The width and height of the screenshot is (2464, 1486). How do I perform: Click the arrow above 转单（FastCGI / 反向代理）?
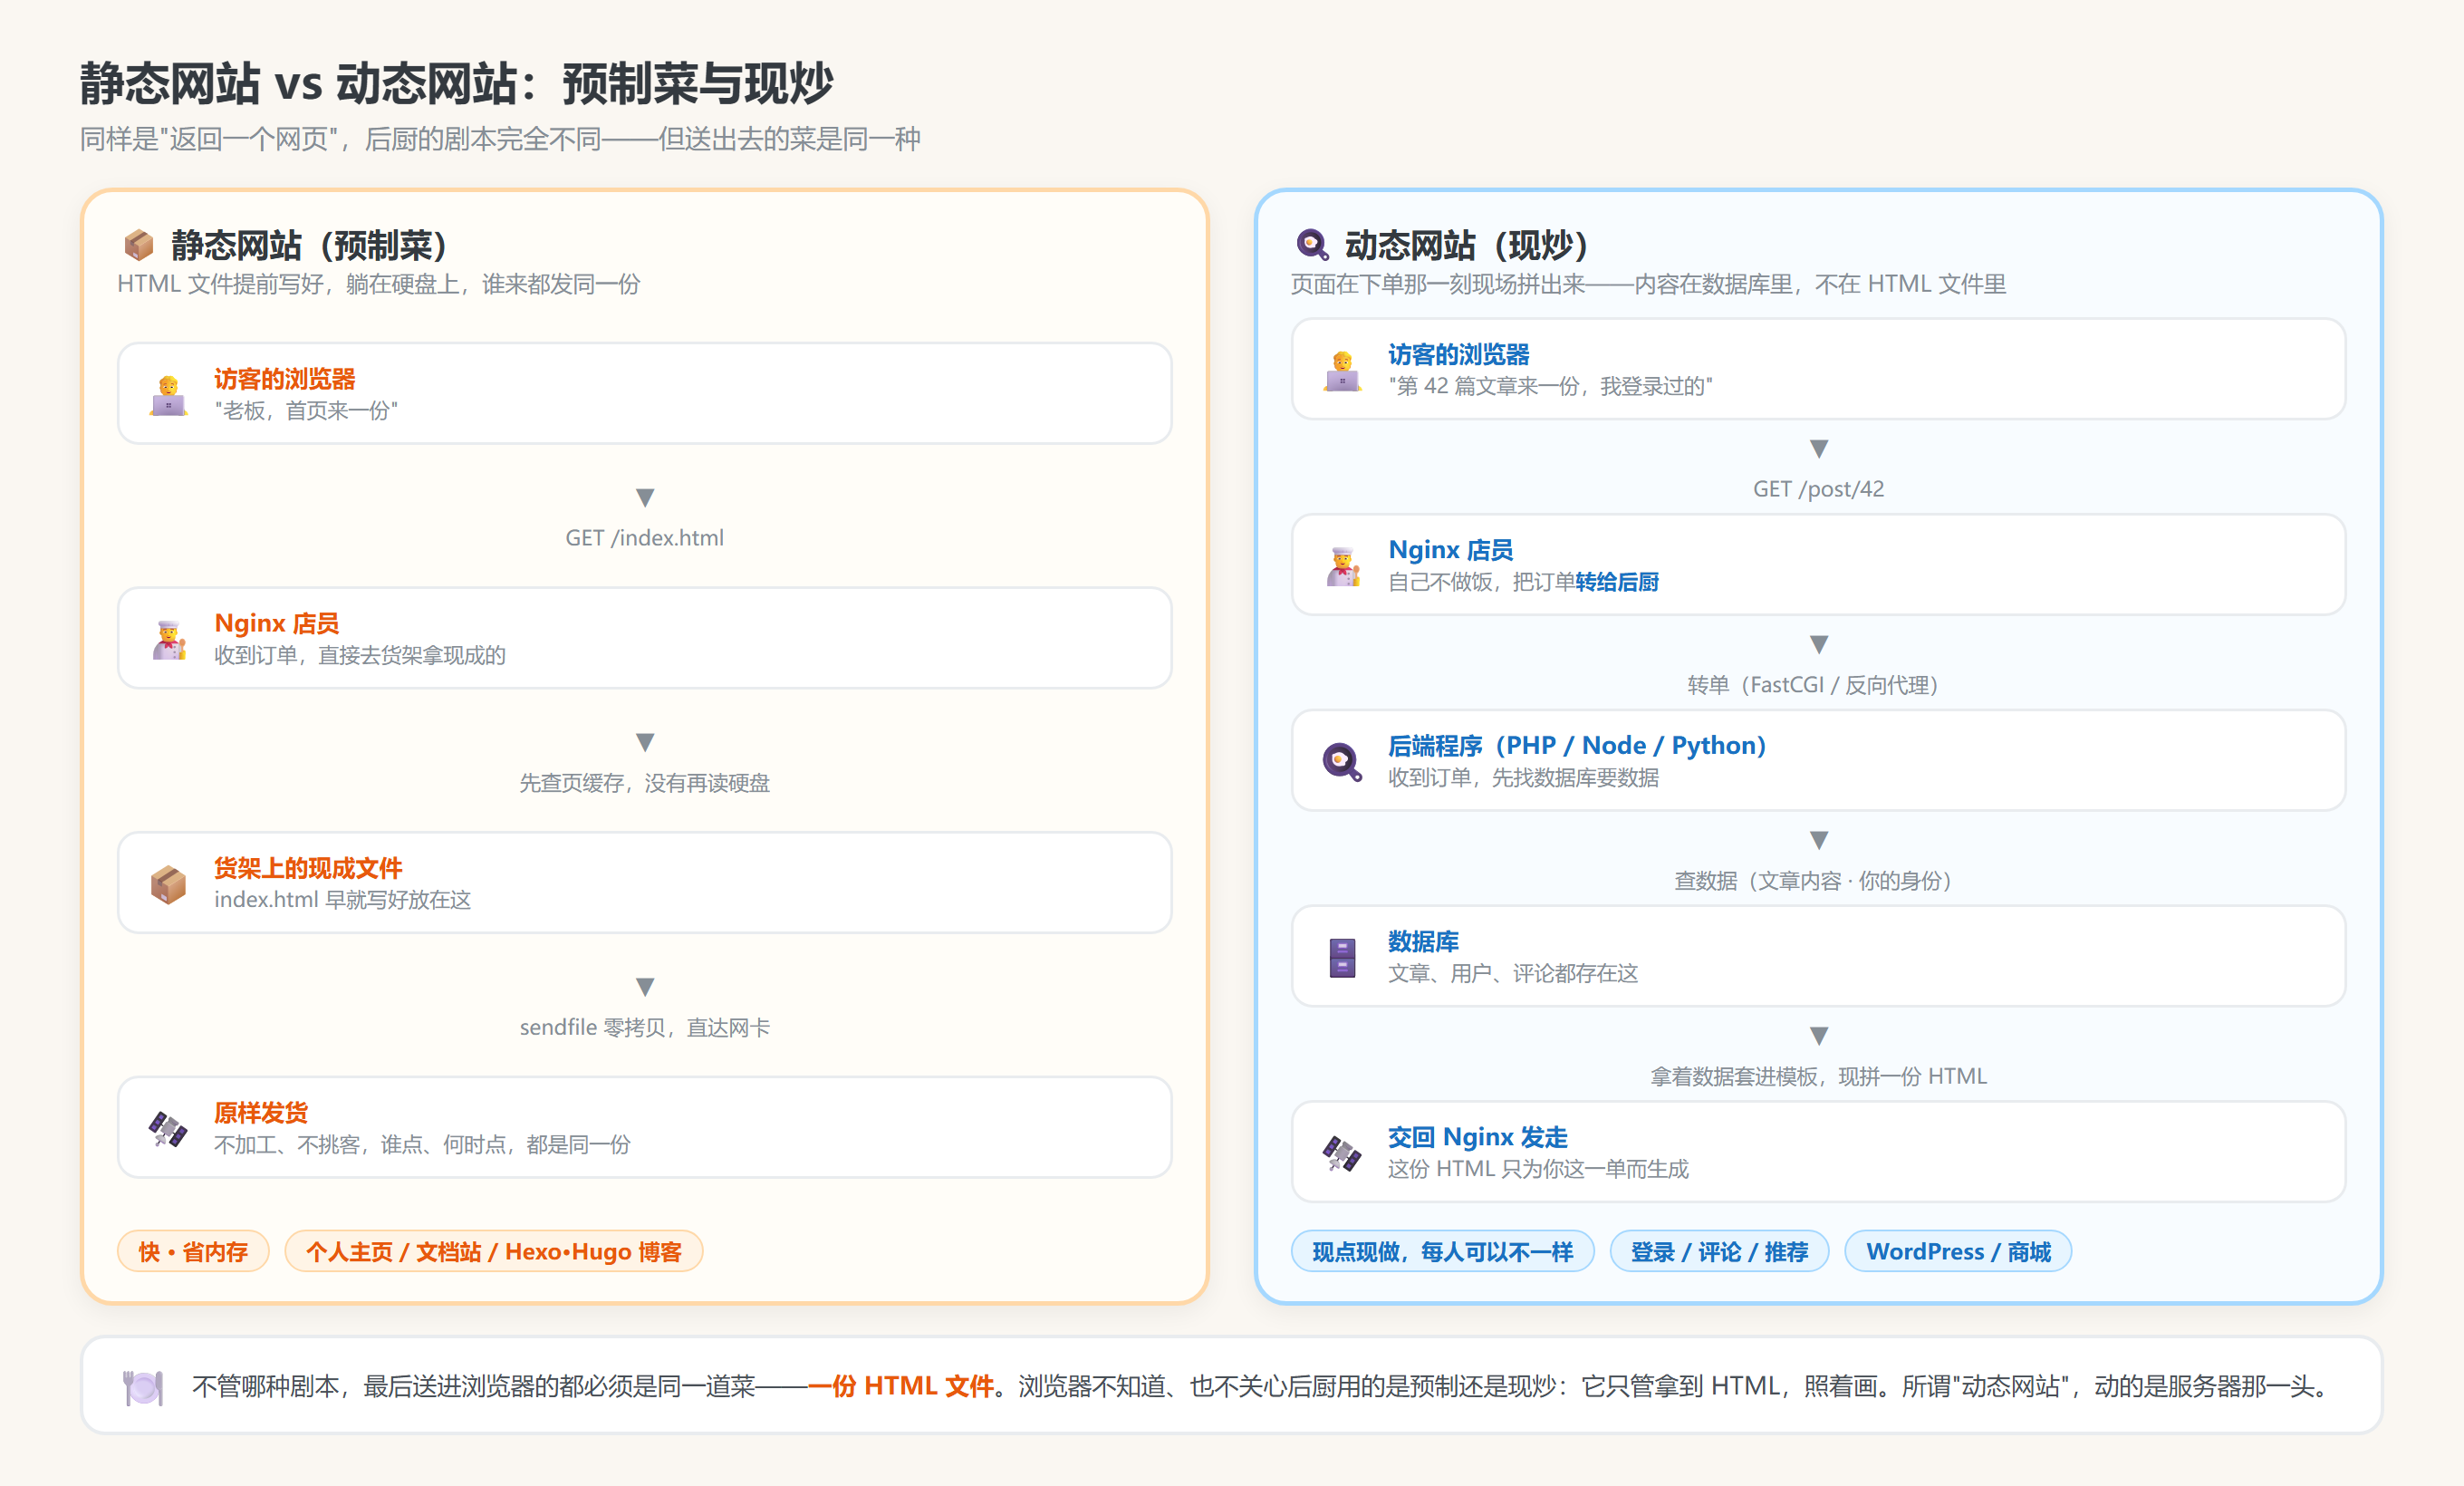(1819, 644)
